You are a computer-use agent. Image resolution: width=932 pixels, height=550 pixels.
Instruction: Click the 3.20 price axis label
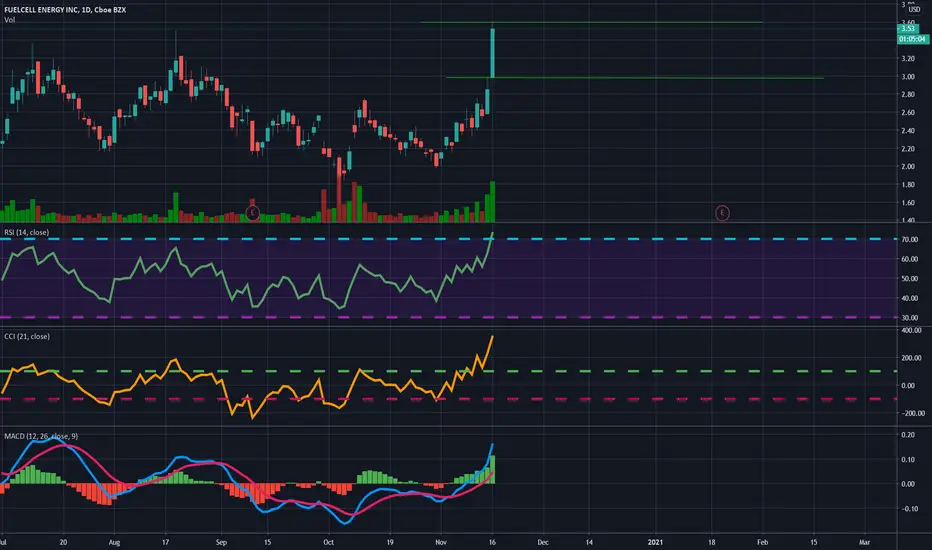click(908, 59)
